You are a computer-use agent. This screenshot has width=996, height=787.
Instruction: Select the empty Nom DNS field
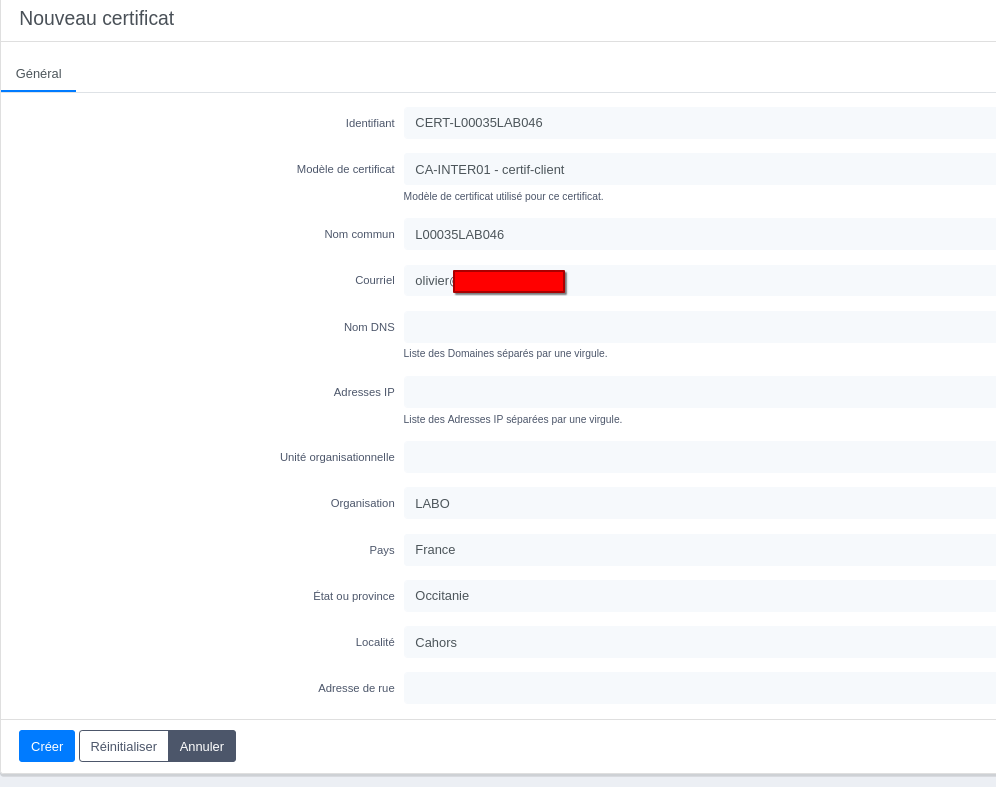coord(699,327)
